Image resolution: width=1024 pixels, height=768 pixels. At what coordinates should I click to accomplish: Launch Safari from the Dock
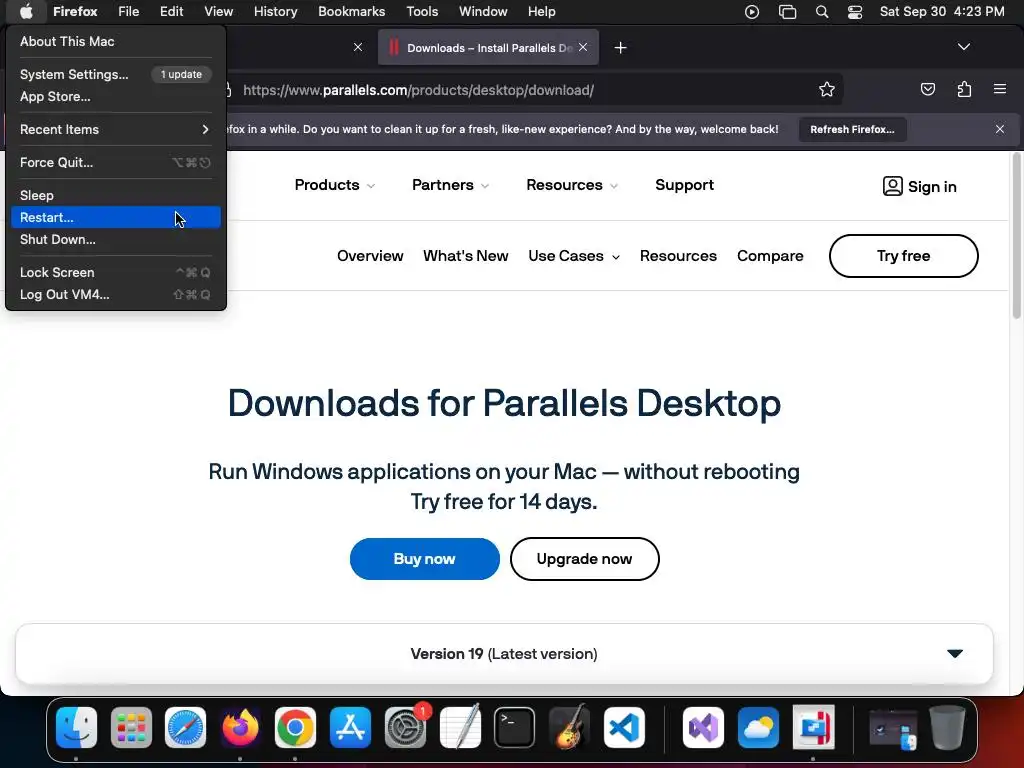185,727
